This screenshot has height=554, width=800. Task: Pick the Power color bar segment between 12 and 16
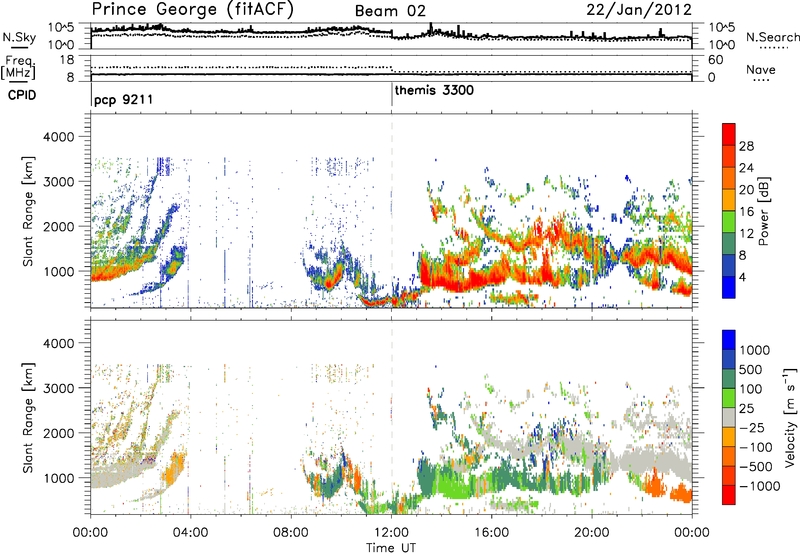coord(729,222)
